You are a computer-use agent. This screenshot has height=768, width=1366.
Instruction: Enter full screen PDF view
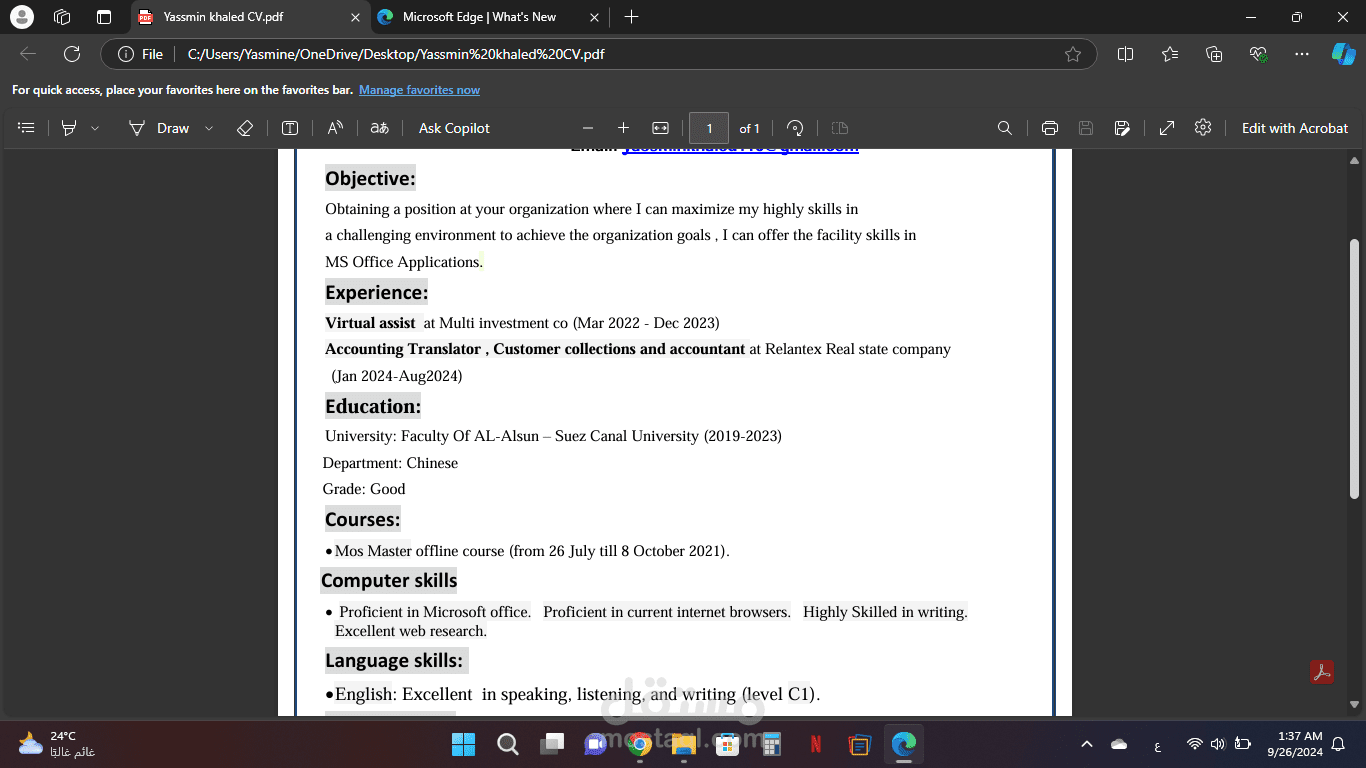(x=1167, y=128)
